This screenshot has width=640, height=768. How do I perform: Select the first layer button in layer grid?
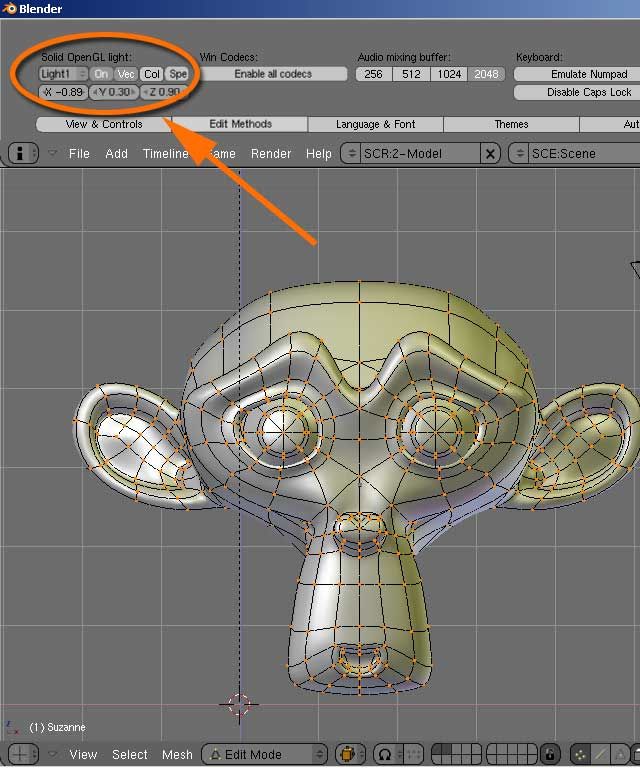[439, 749]
